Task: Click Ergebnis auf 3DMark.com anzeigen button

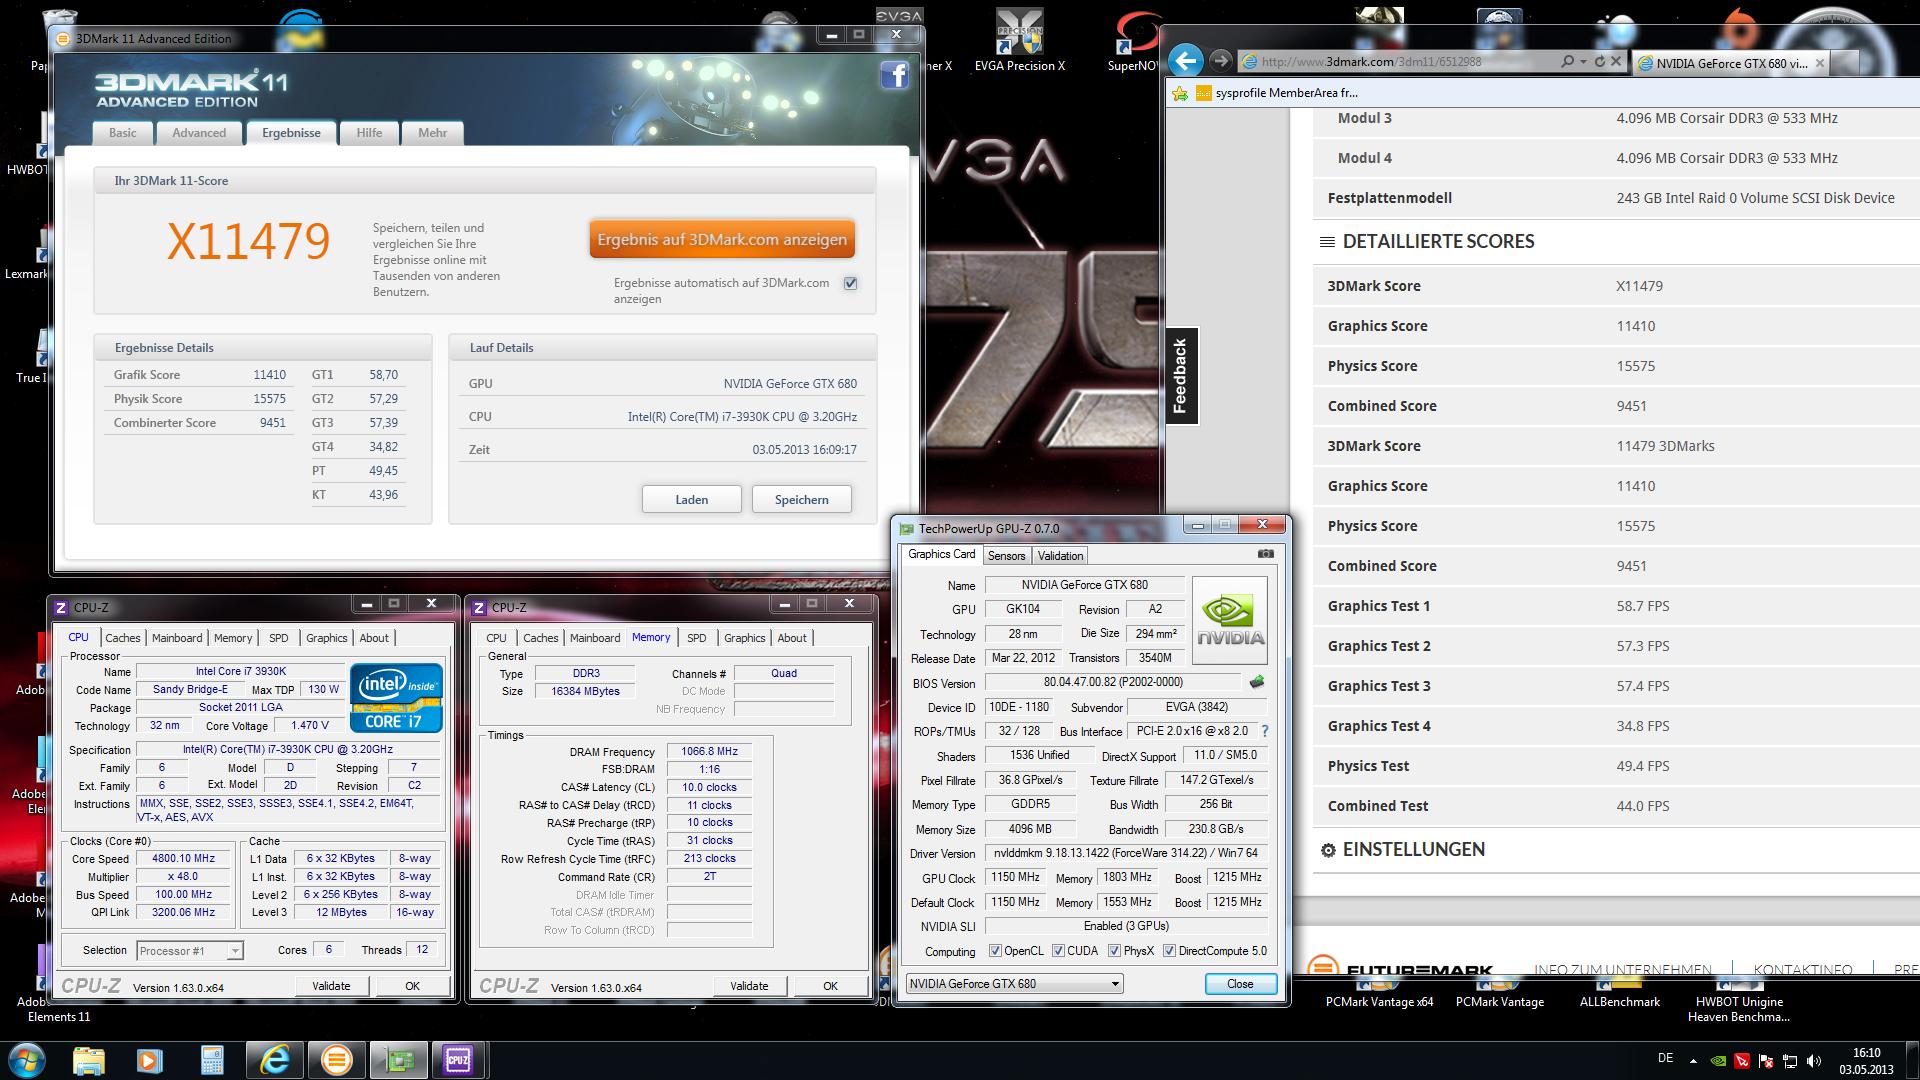Action: [x=722, y=240]
